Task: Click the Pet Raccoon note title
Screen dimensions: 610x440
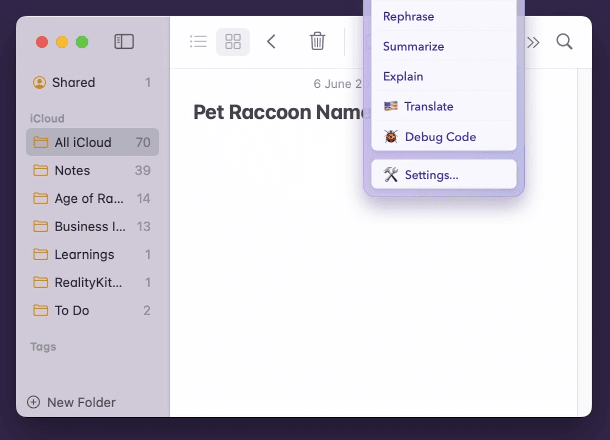Action: [277, 112]
